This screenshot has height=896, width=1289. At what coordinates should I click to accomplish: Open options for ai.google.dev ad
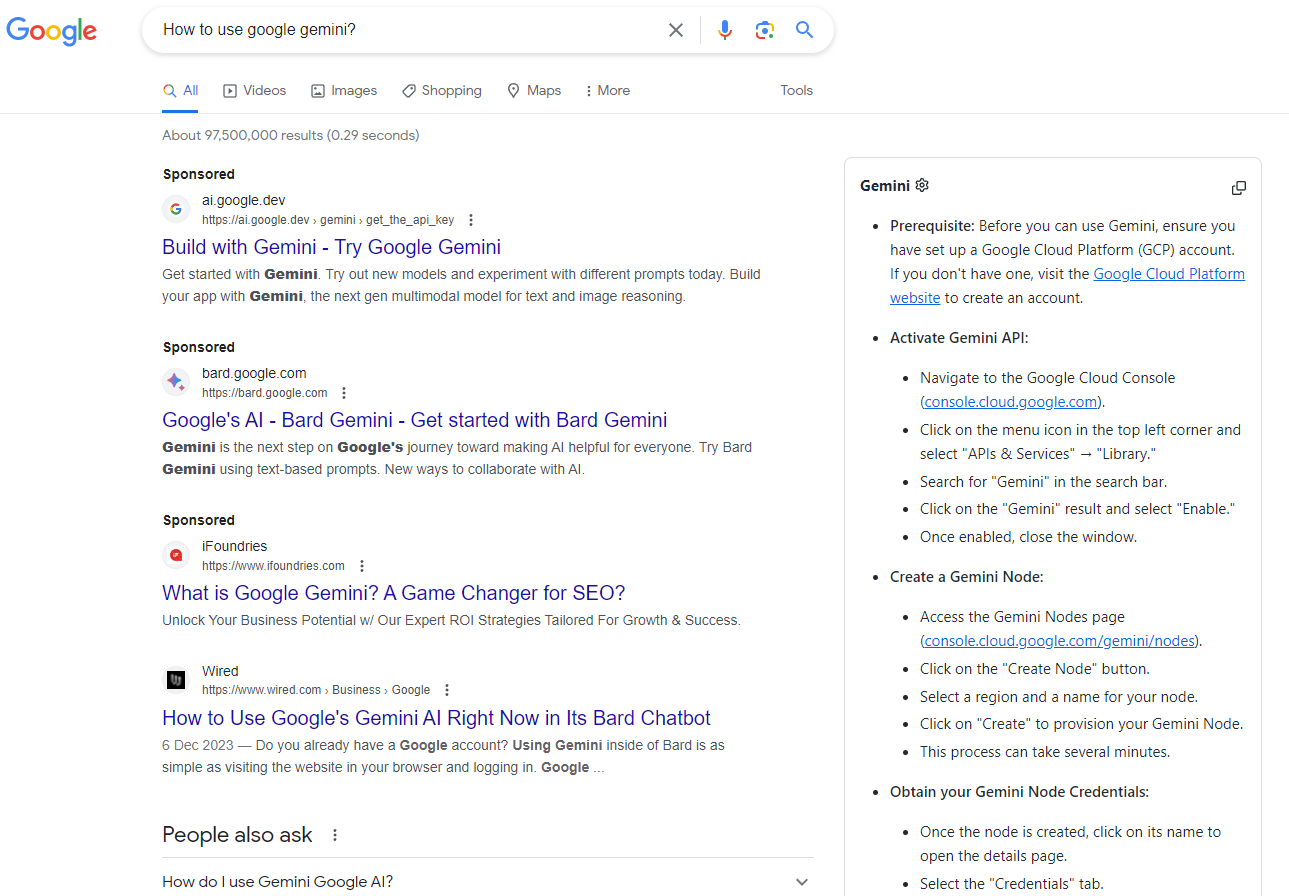point(471,220)
